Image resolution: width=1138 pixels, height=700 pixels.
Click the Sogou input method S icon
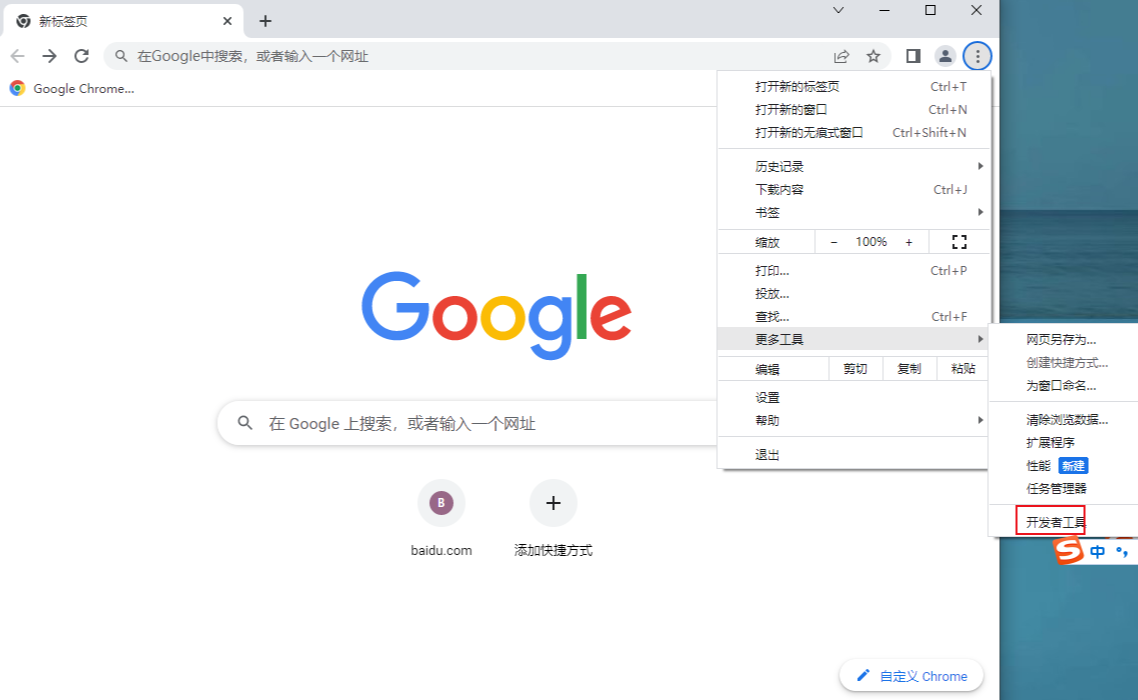(1068, 550)
